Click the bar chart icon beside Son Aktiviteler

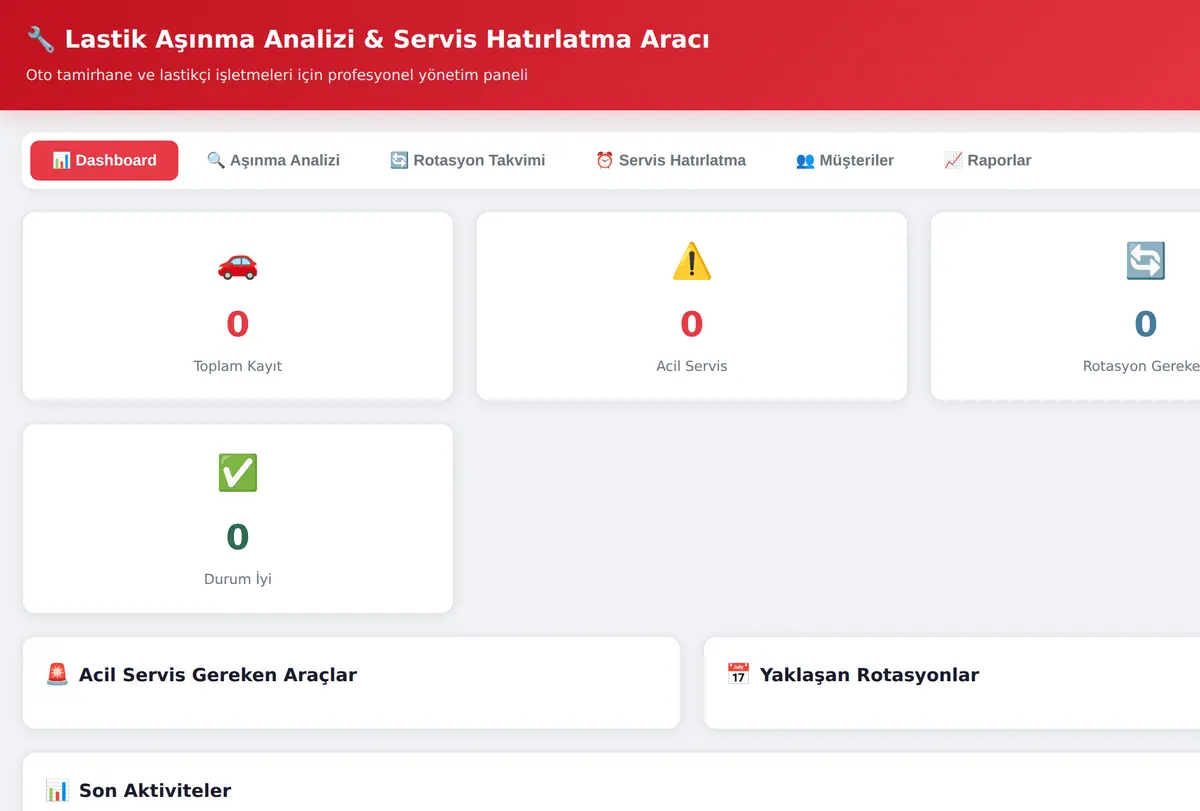57,790
